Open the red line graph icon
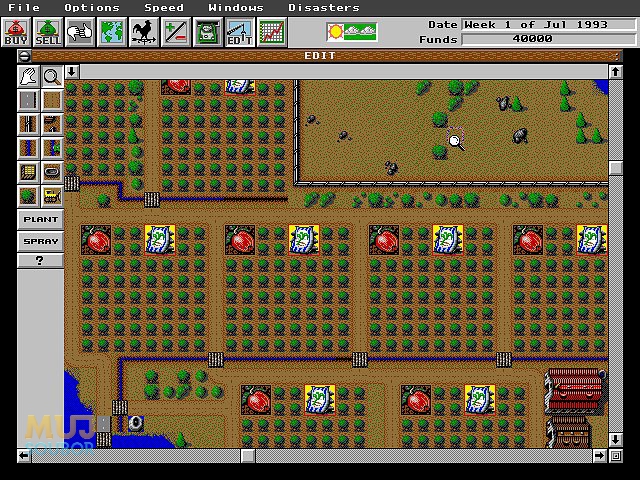 click(x=272, y=32)
